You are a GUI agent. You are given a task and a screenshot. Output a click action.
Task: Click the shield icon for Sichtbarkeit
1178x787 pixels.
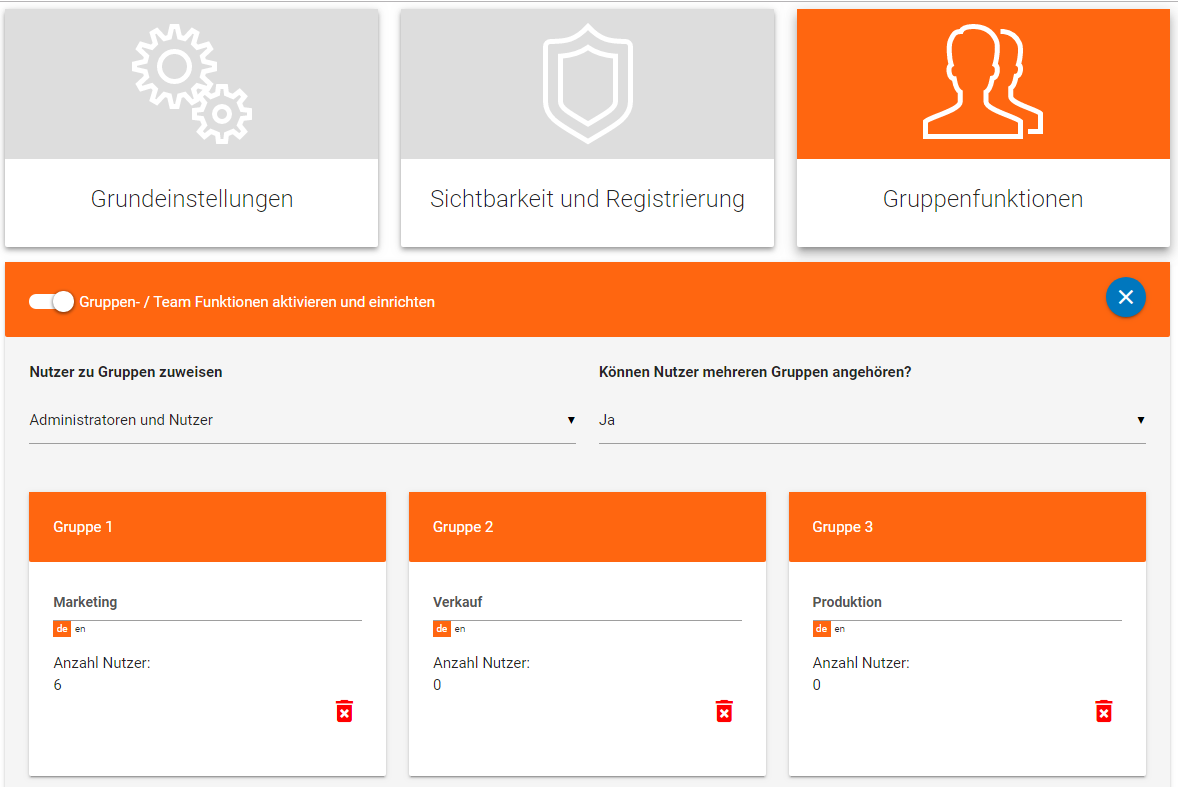coord(587,83)
